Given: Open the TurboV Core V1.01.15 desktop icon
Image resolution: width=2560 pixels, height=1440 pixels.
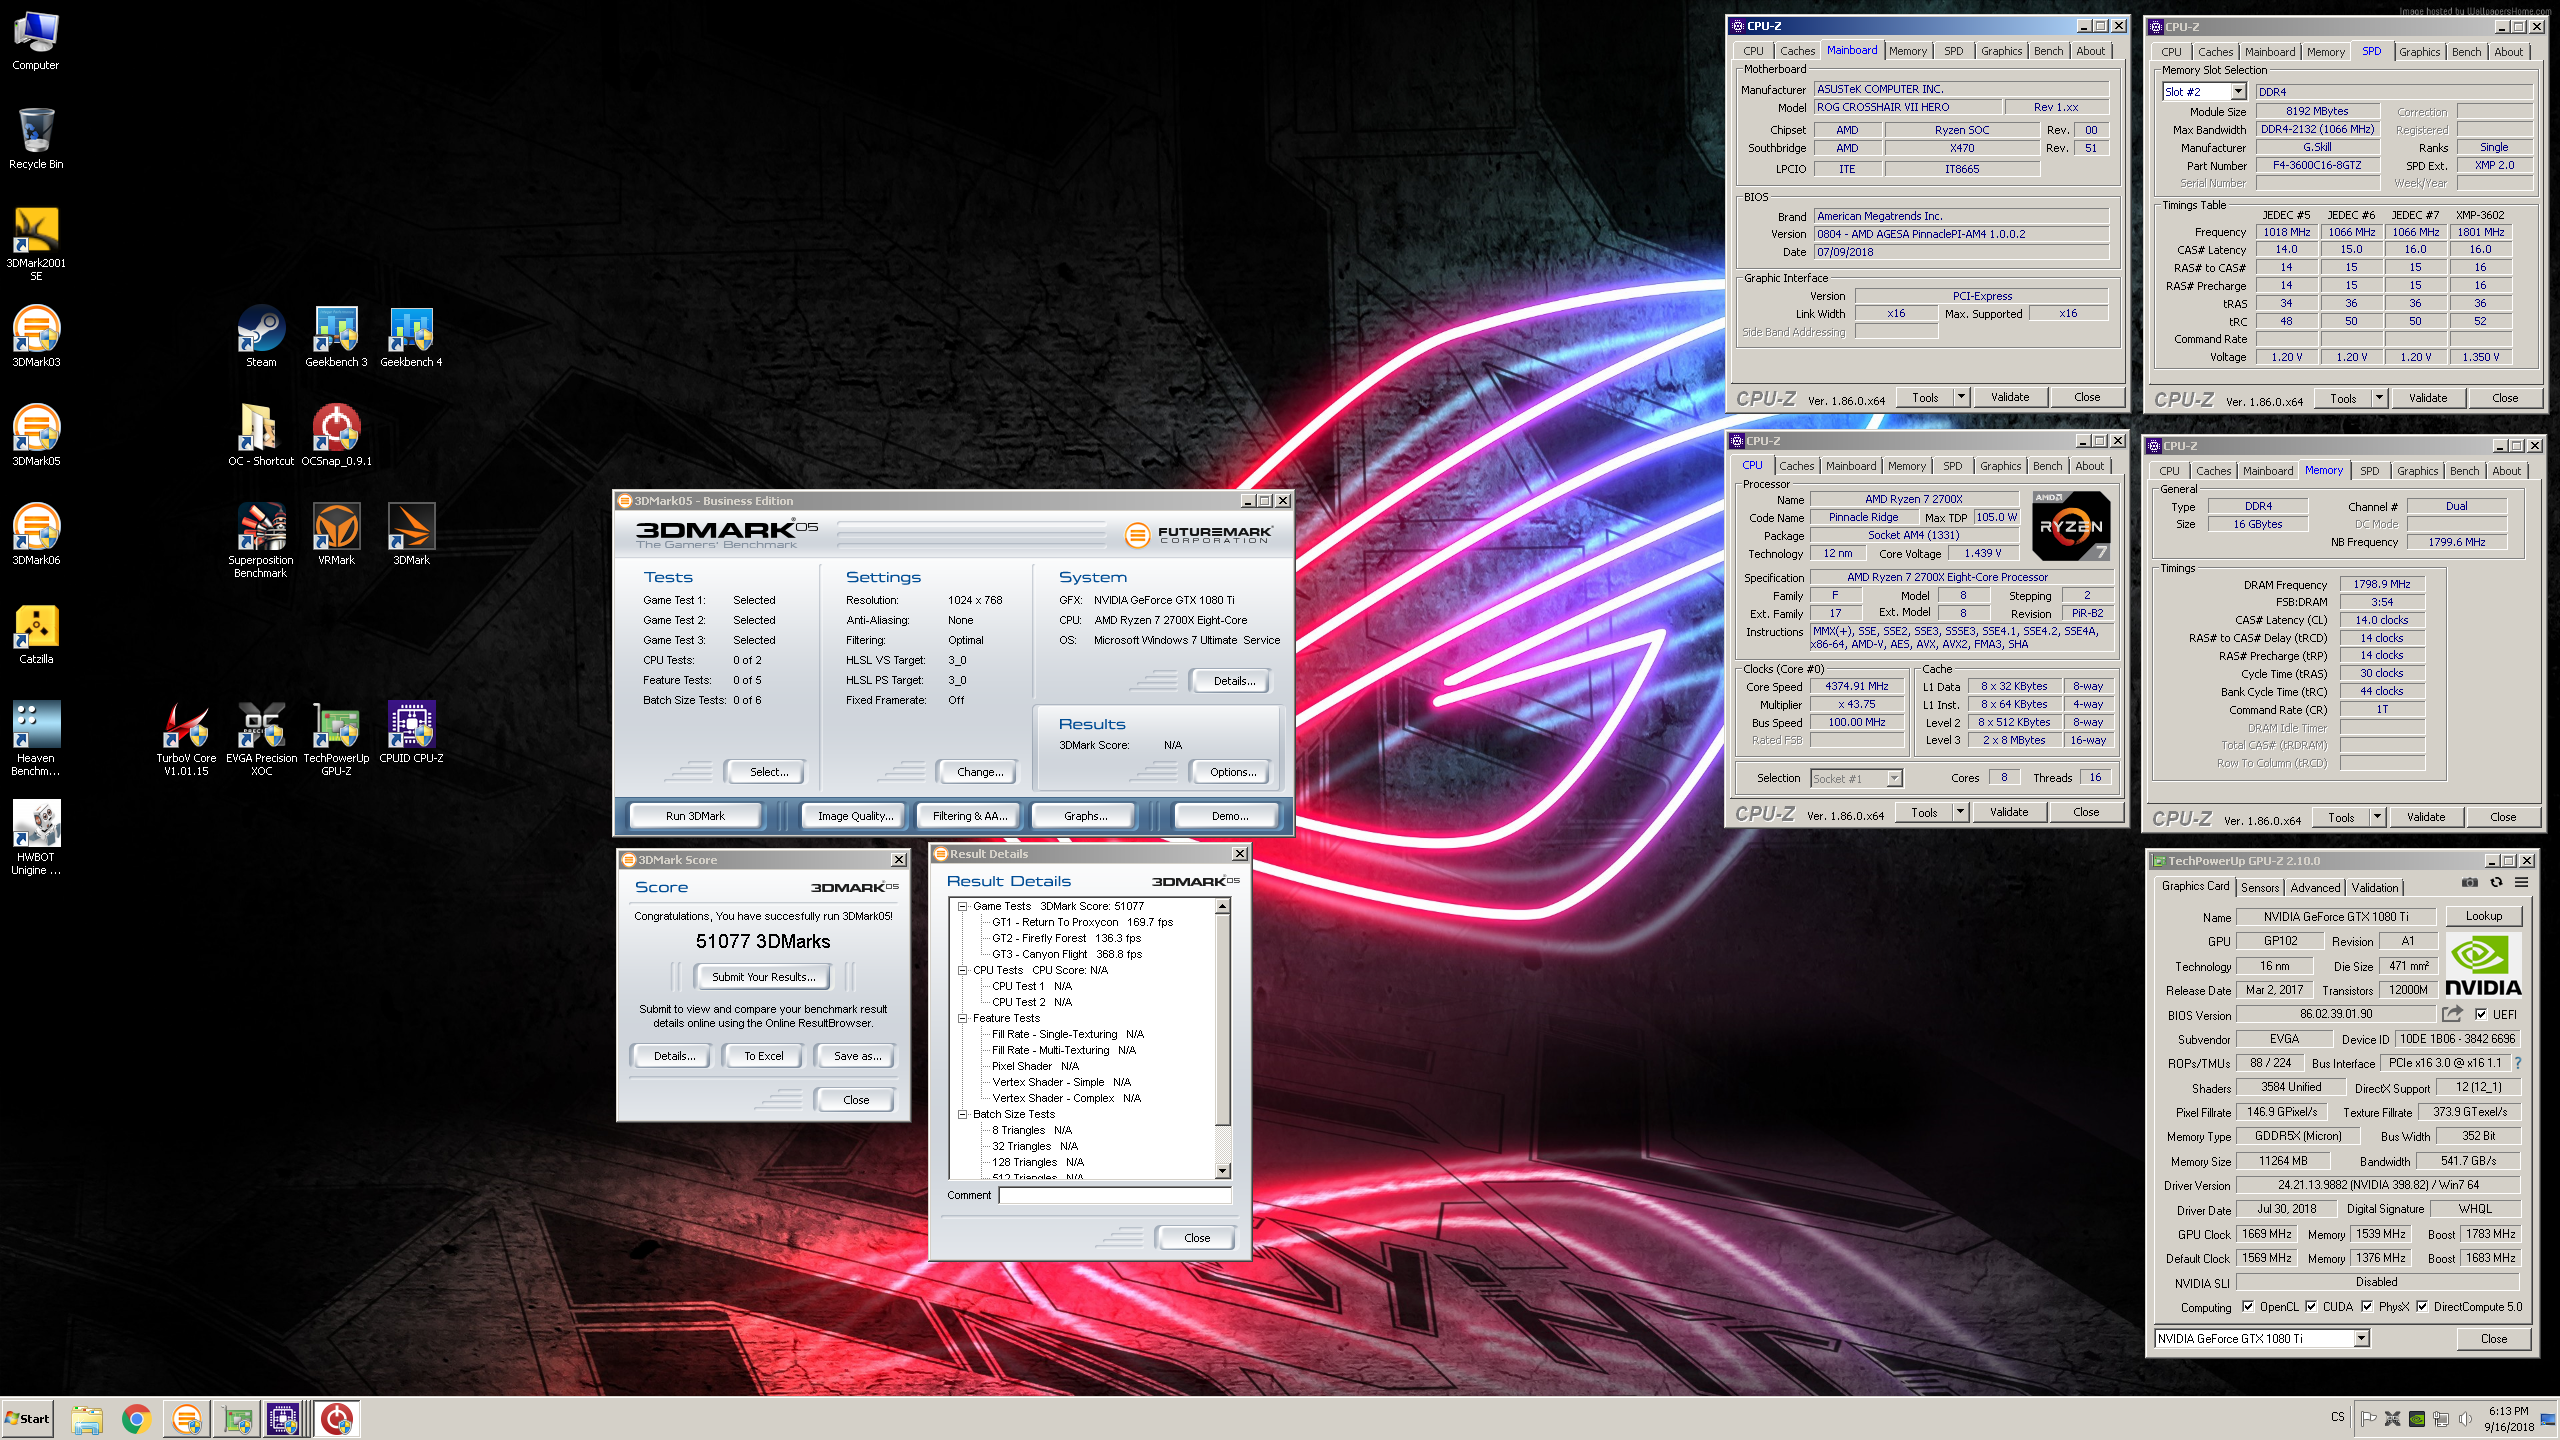Looking at the screenshot, I should tap(186, 739).
